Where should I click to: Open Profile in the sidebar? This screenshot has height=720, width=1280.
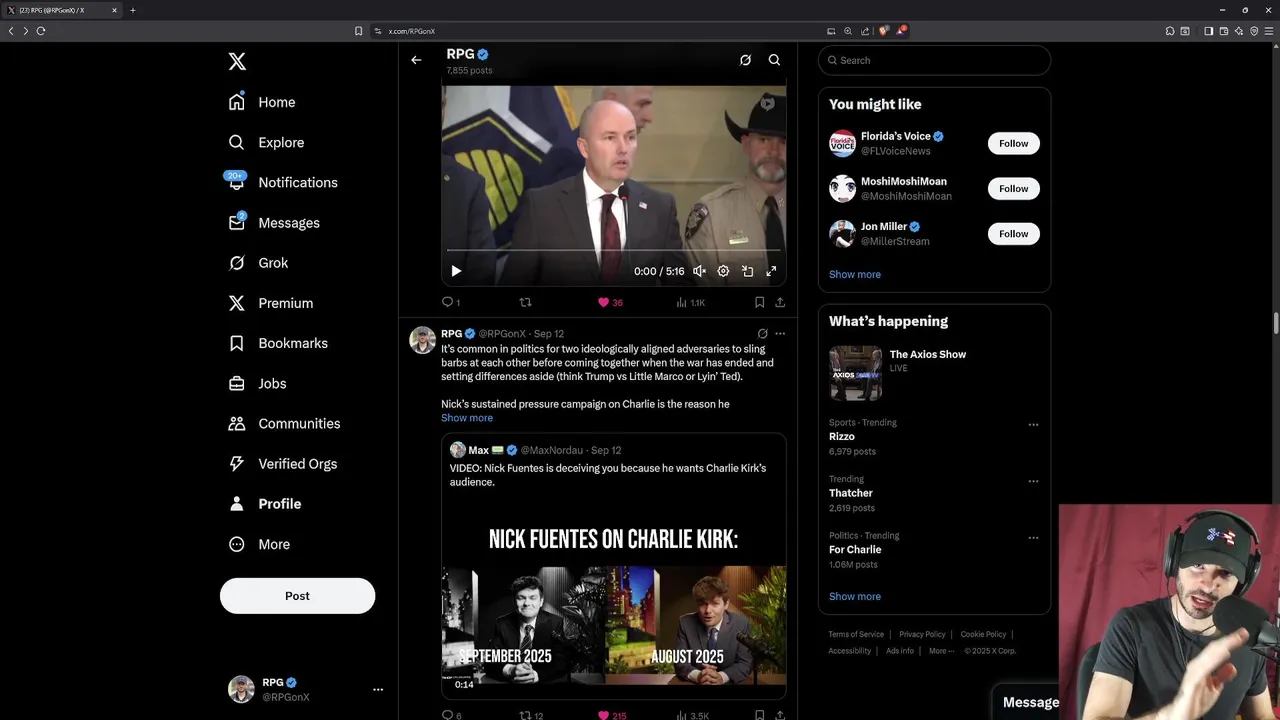tap(264, 504)
